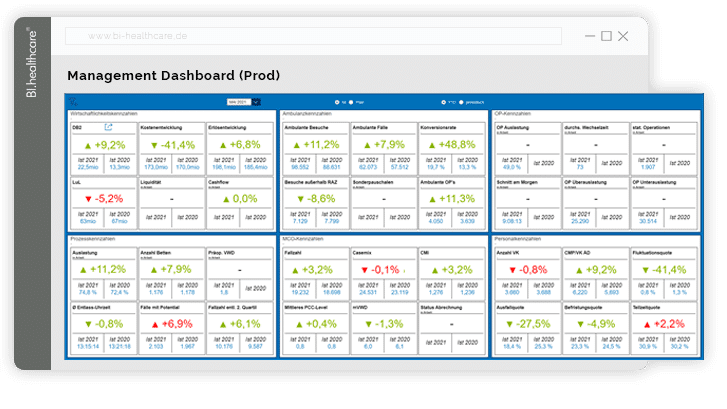727x409 pixels.
Task: Open the export icon on DB2 tile
Action: pos(108,127)
